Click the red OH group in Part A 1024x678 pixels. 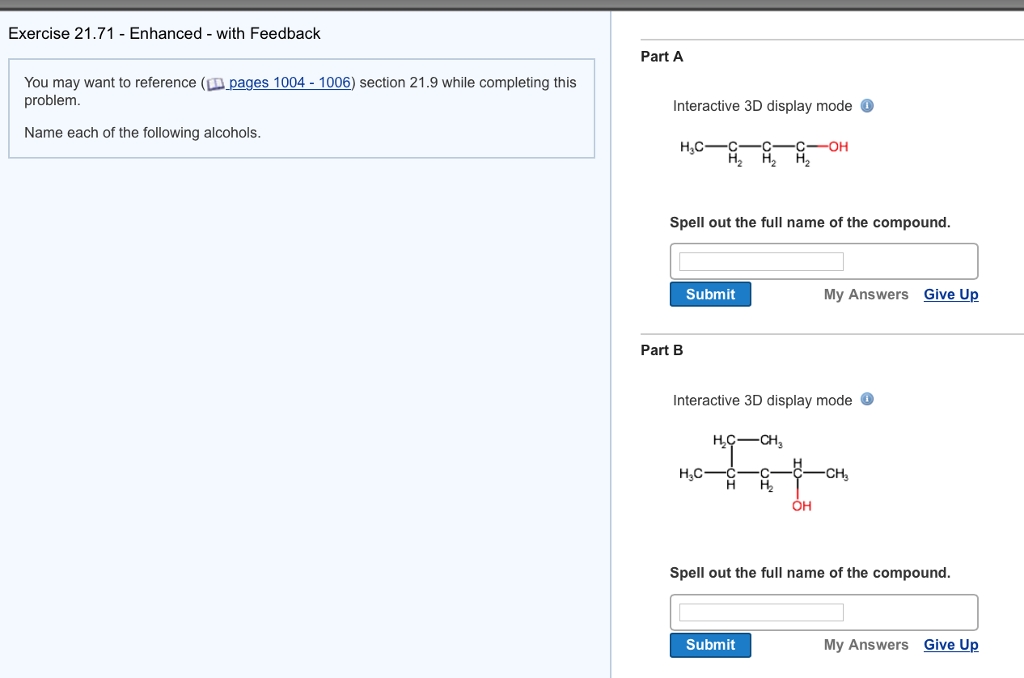pyautogui.click(x=838, y=147)
